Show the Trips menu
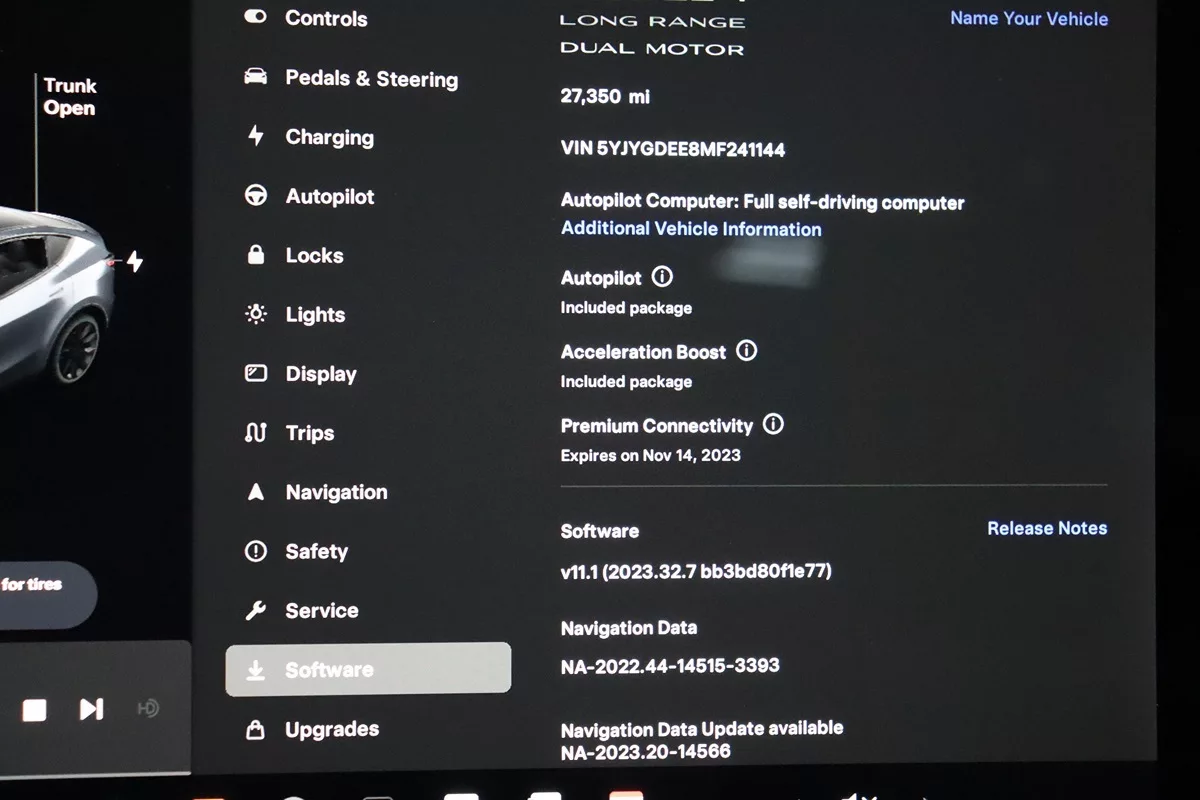This screenshot has height=800, width=1200. click(289, 433)
